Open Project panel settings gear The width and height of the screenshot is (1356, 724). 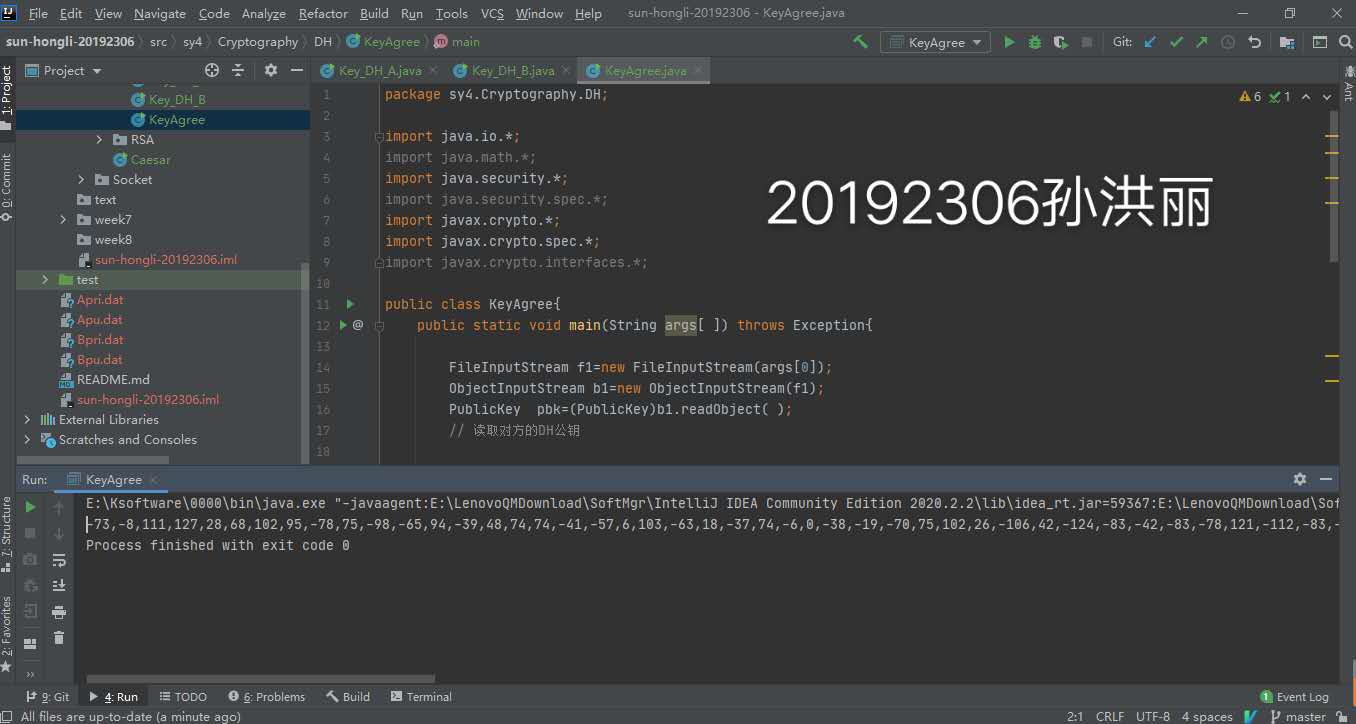271,70
